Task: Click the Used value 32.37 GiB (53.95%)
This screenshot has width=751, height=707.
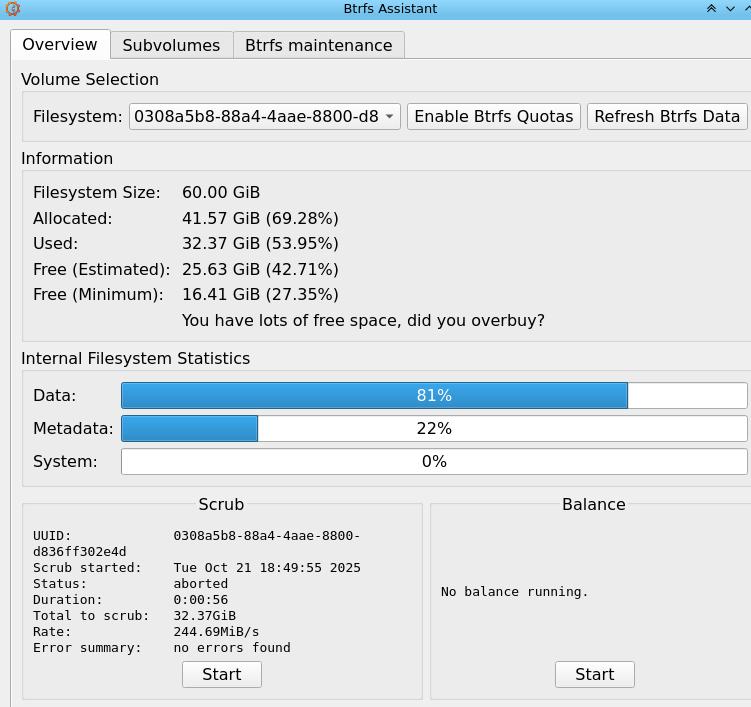Action: click(260, 243)
